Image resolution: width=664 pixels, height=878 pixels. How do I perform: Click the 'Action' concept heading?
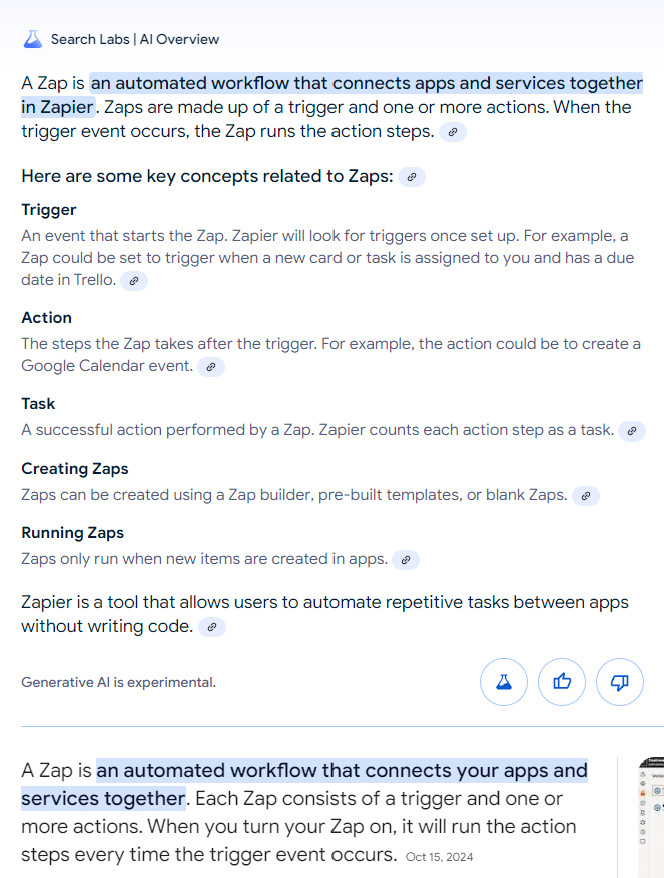click(x=46, y=318)
